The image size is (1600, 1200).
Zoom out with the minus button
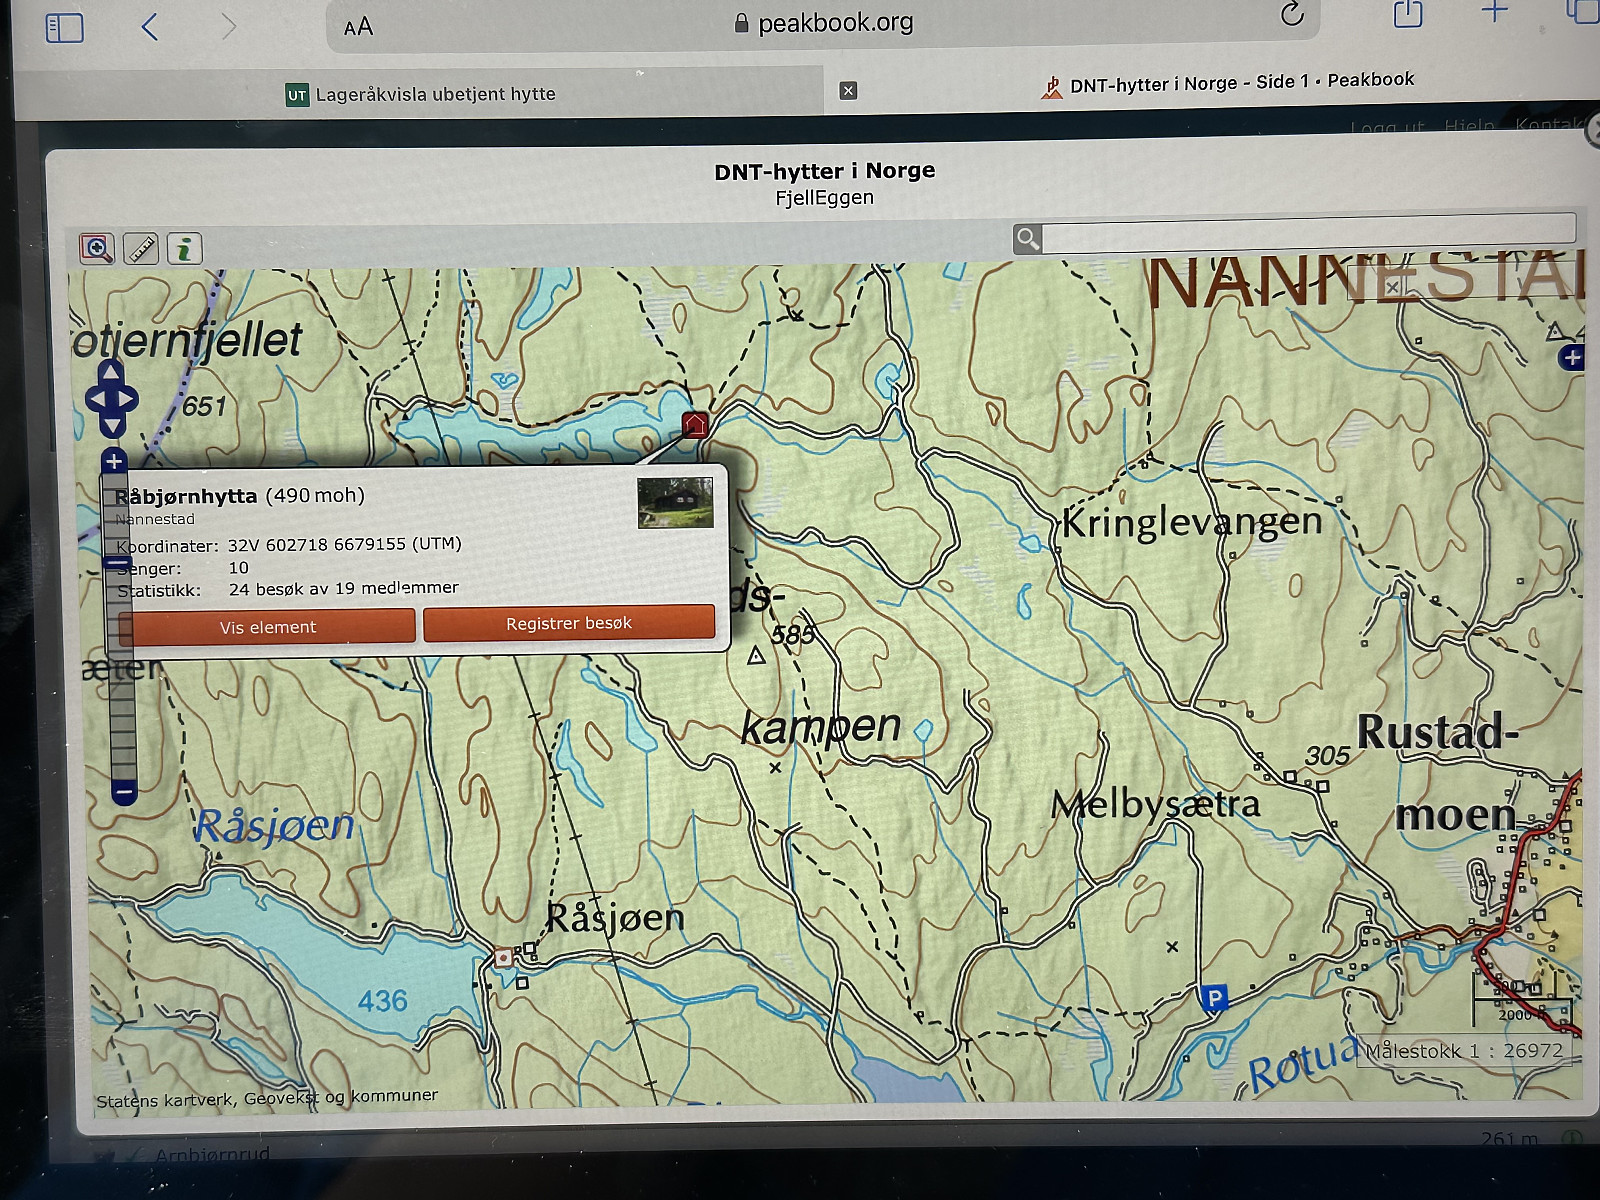[x=124, y=793]
